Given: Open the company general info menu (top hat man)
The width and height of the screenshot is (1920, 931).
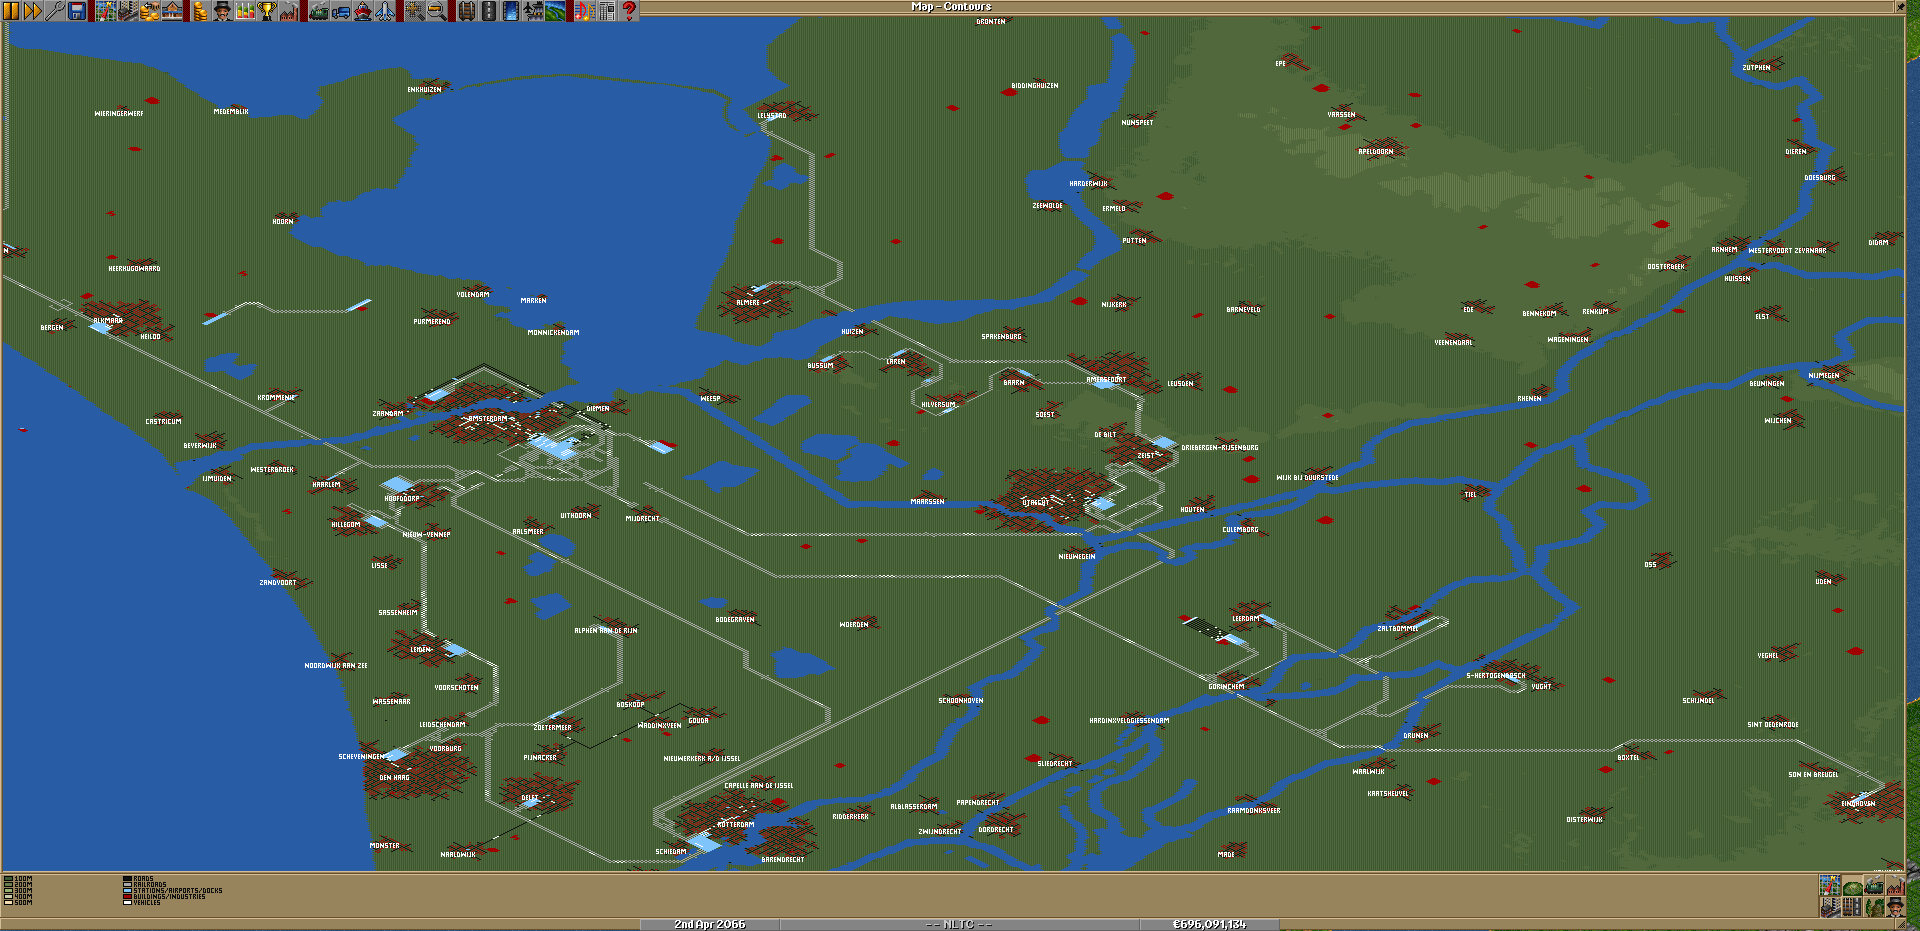Looking at the screenshot, I should point(222,11).
